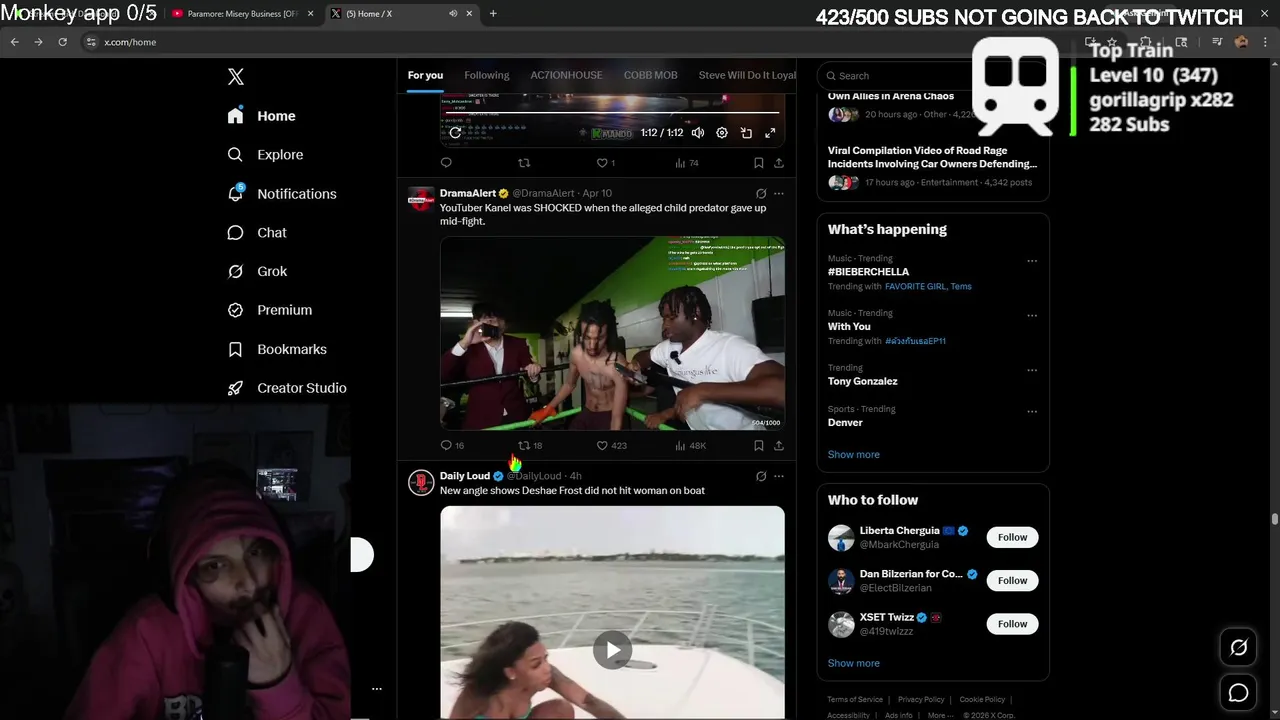Image resolution: width=1280 pixels, height=720 pixels.
Task: Play the Daily Loud boat video
Action: [612, 650]
